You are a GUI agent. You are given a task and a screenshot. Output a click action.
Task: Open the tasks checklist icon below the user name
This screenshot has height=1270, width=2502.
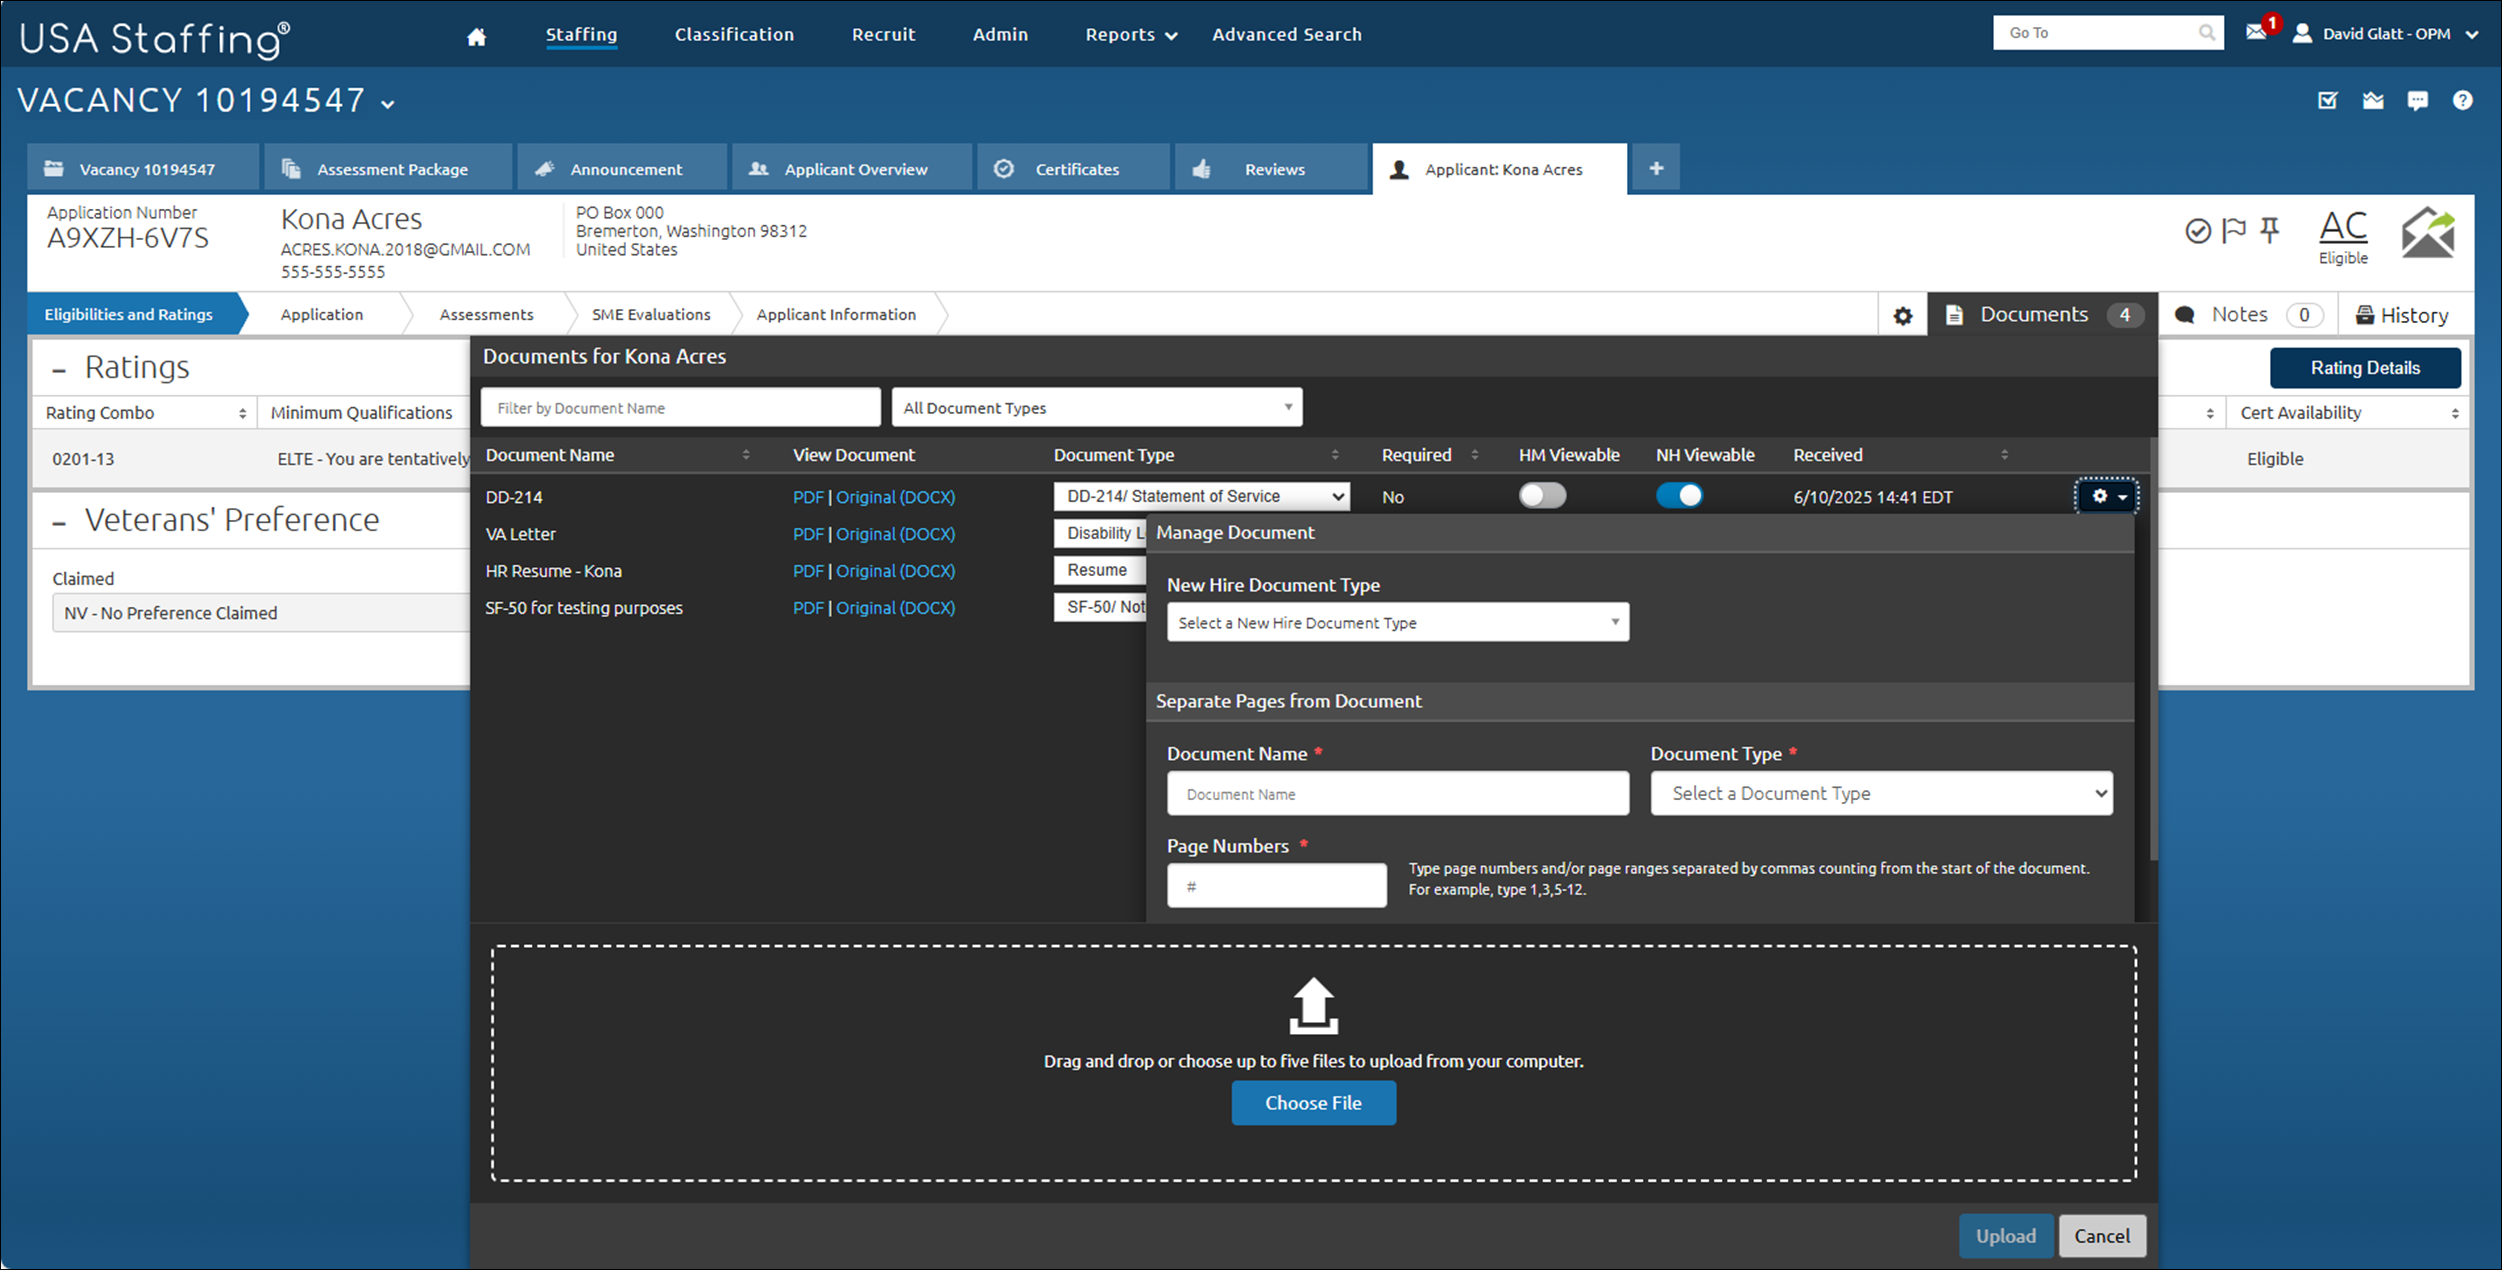[2328, 100]
